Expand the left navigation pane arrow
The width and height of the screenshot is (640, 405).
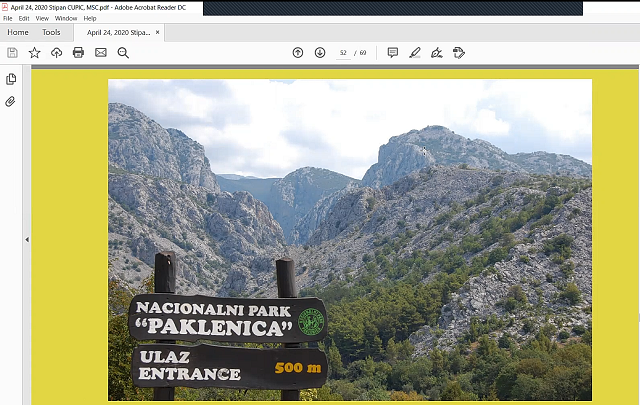[27, 240]
